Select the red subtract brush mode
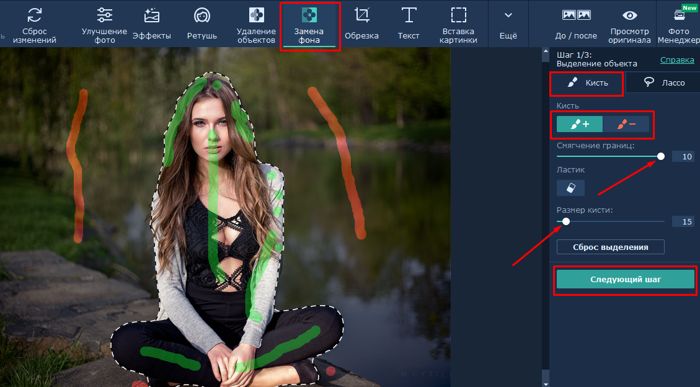 click(x=626, y=125)
